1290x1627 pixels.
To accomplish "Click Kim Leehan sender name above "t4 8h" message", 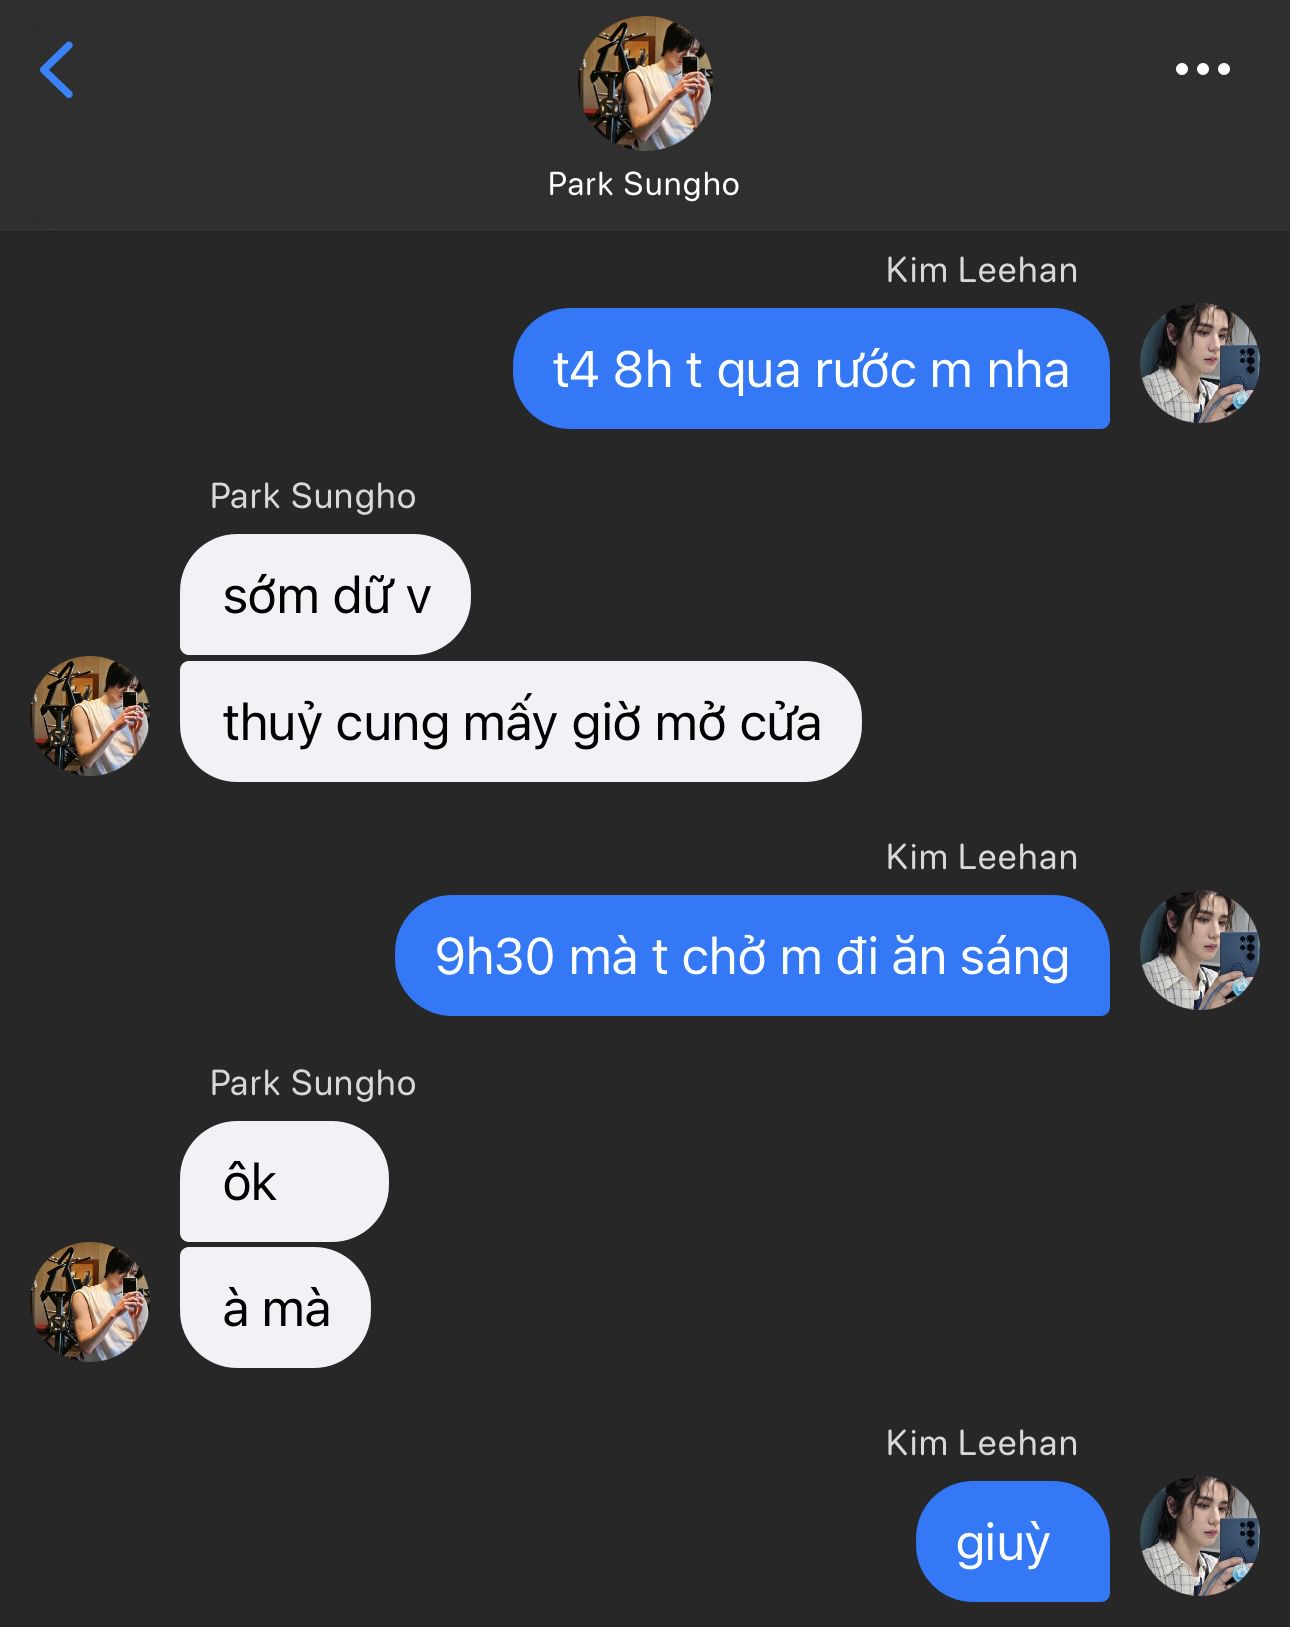I will 981,271.
